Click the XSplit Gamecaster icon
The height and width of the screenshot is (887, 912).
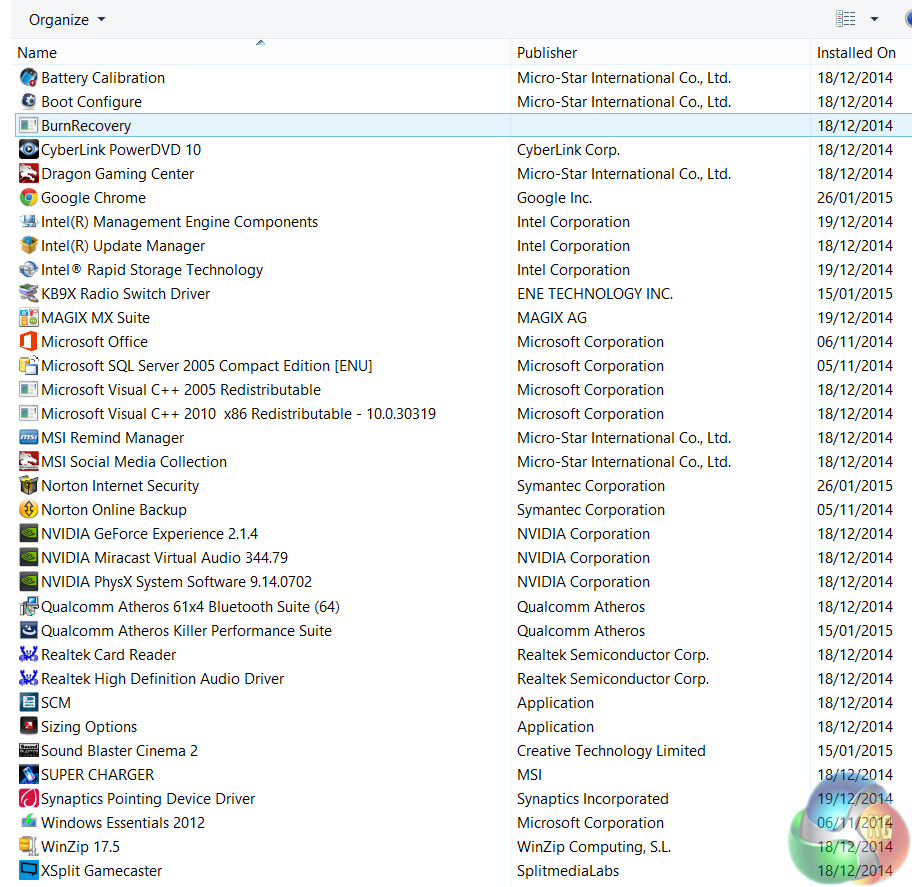pyautogui.click(x=29, y=871)
